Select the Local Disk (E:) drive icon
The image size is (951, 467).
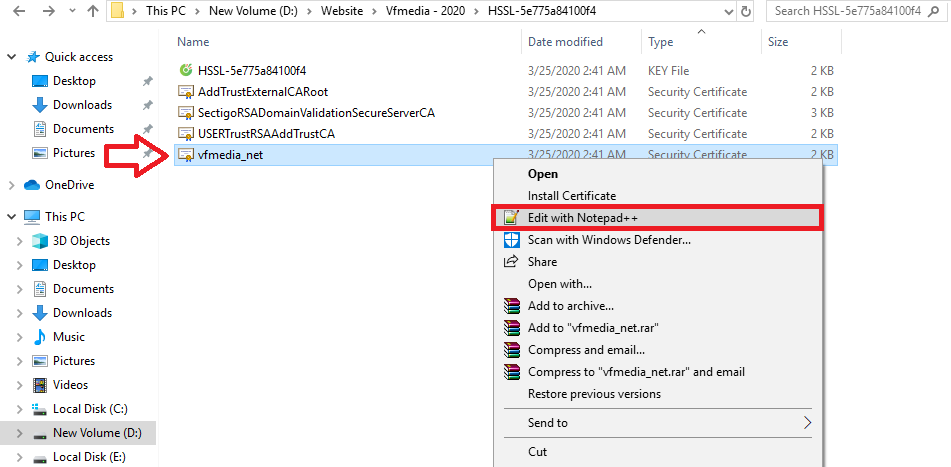(x=39, y=457)
